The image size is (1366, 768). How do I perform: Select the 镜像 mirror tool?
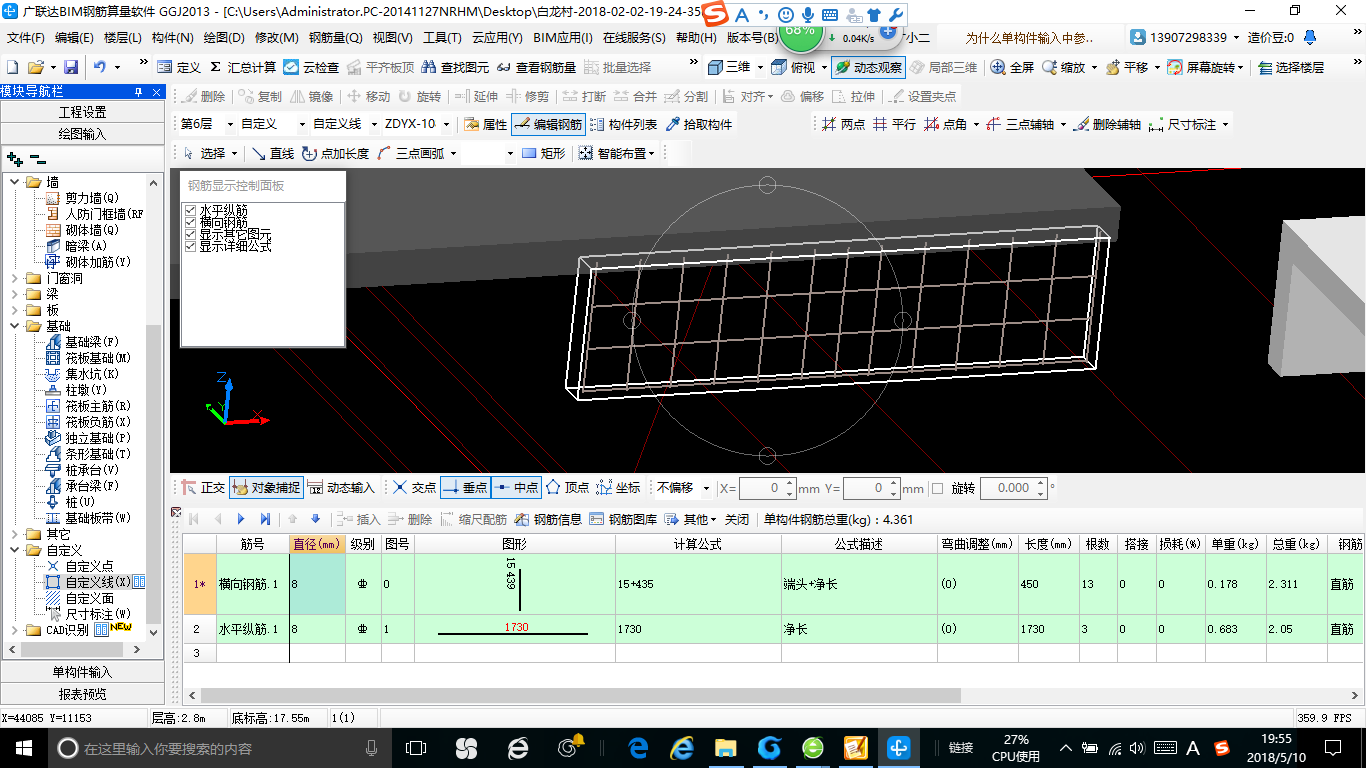312,96
